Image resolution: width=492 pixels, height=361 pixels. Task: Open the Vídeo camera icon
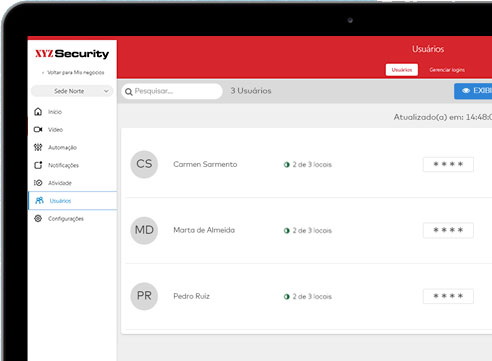pyautogui.click(x=38, y=129)
